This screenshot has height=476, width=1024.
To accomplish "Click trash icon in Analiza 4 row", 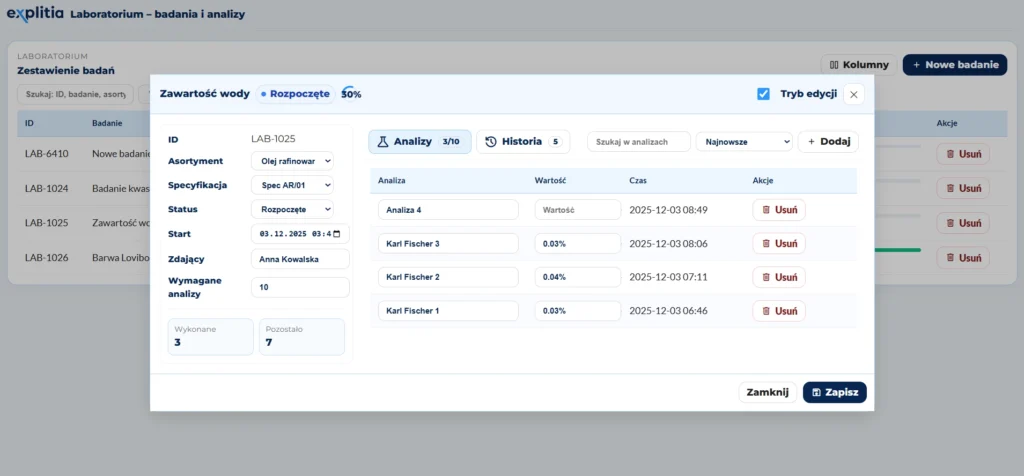I will pos(766,210).
